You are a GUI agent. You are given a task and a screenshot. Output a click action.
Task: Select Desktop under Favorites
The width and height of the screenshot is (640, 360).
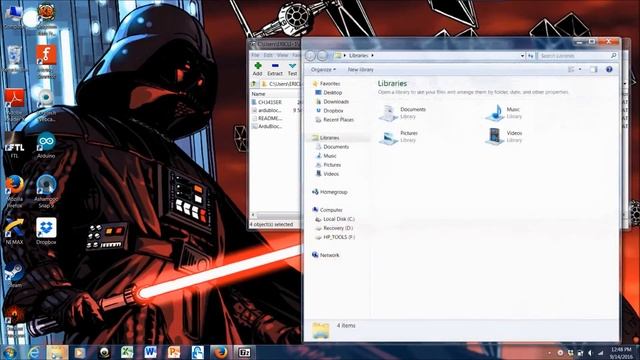click(329, 93)
